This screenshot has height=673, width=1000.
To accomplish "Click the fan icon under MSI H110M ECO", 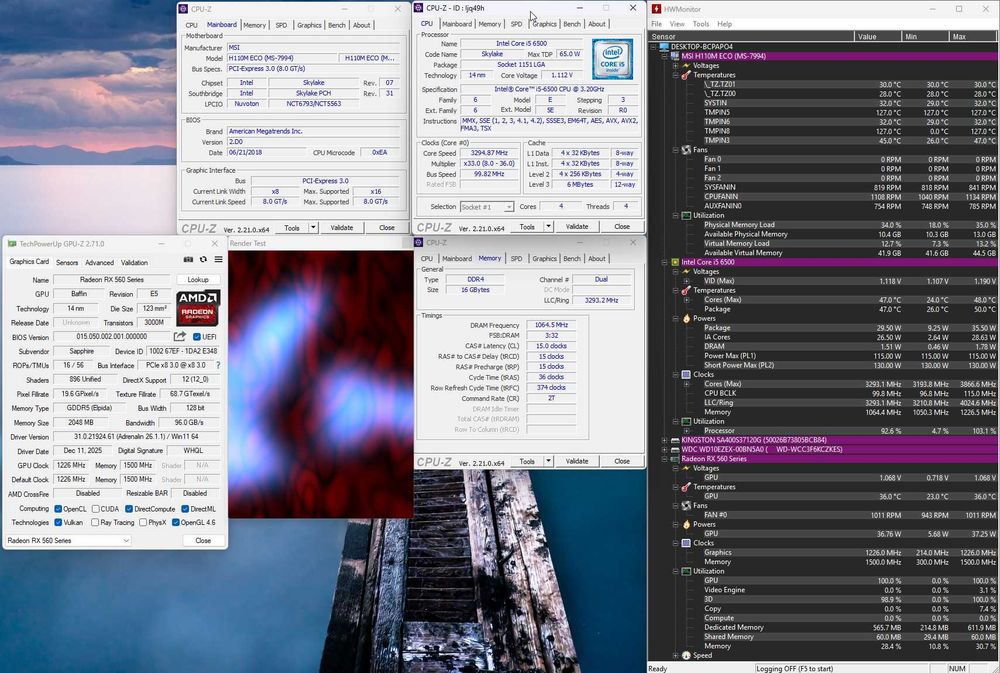I will click(686, 150).
